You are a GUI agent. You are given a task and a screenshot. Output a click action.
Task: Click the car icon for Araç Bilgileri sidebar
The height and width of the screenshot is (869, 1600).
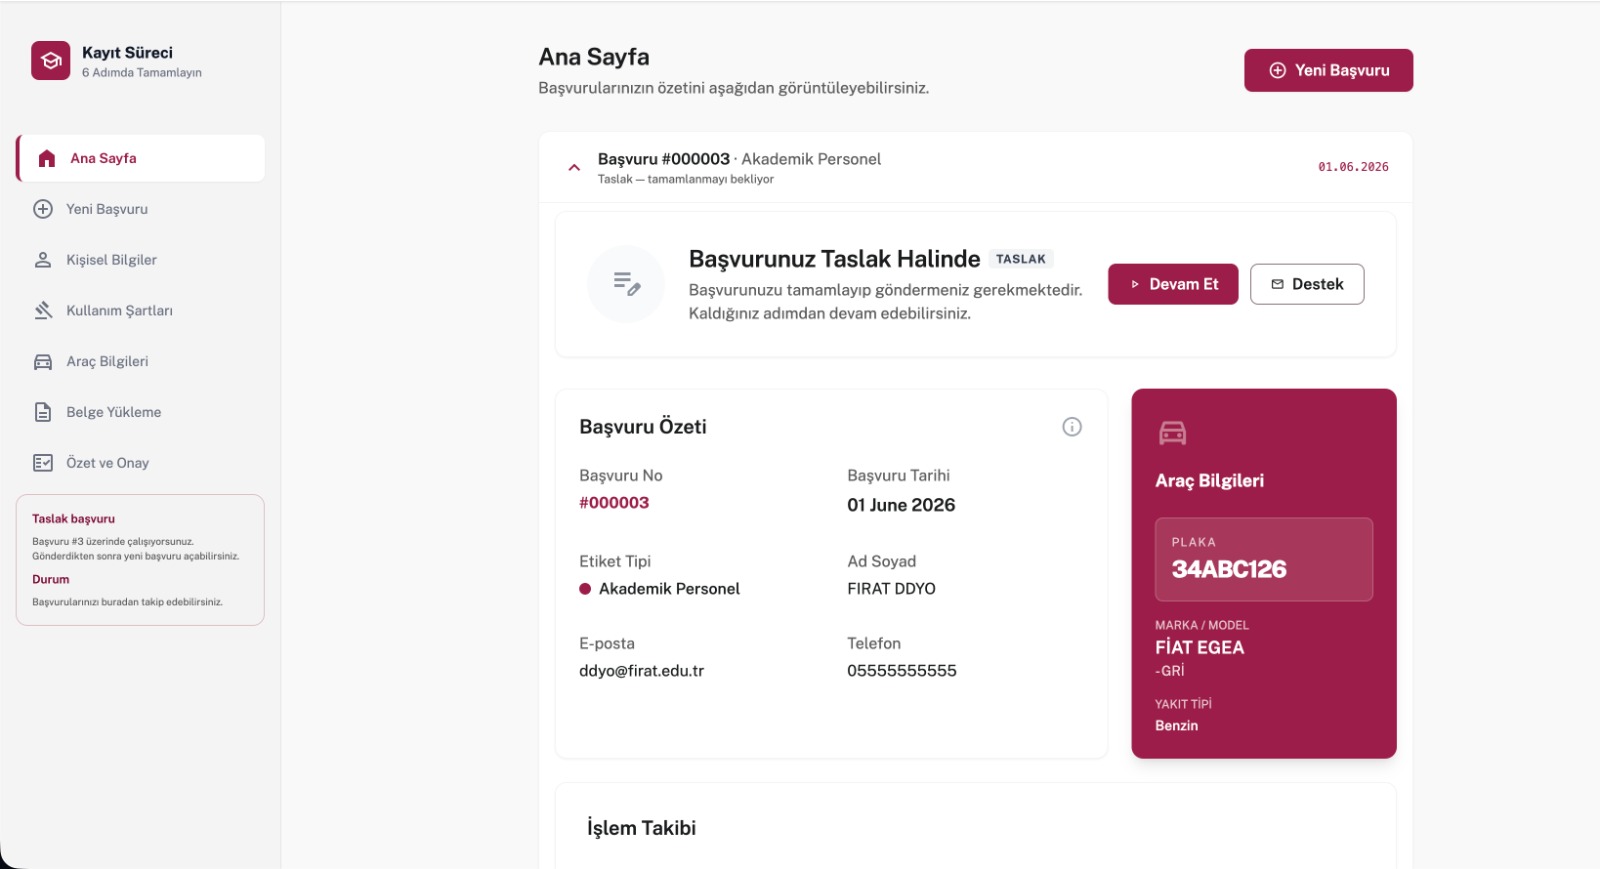(x=43, y=362)
